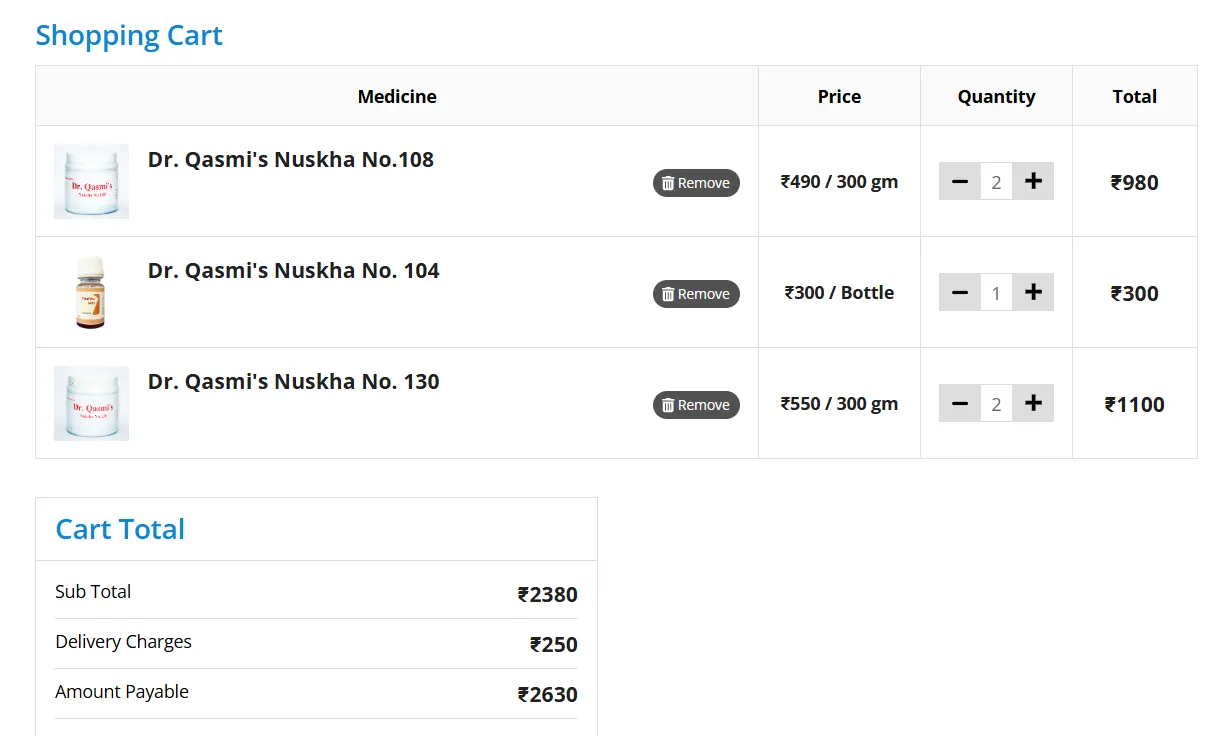The height and width of the screenshot is (736, 1214).
Task: Click the Nuskha No.108 product thumbnail
Action: [x=91, y=181]
